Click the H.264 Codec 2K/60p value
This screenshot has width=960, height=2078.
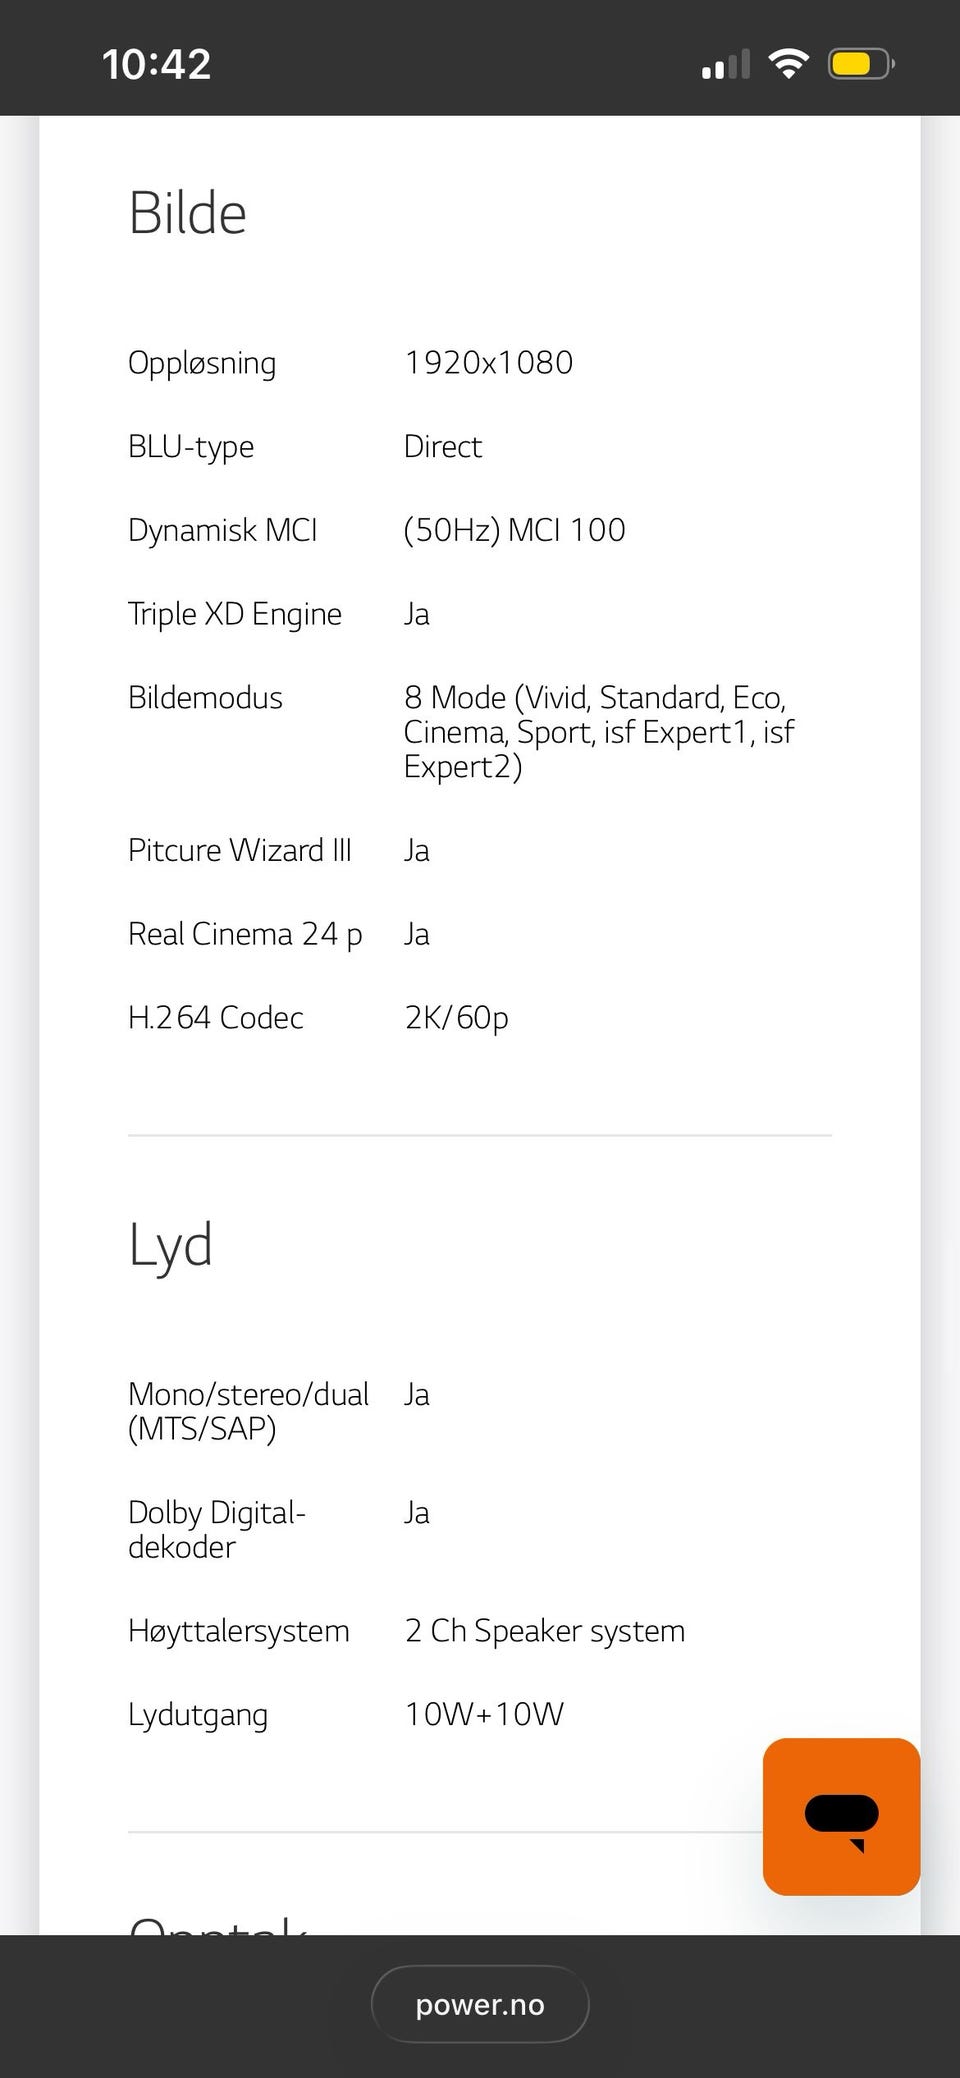point(456,1018)
